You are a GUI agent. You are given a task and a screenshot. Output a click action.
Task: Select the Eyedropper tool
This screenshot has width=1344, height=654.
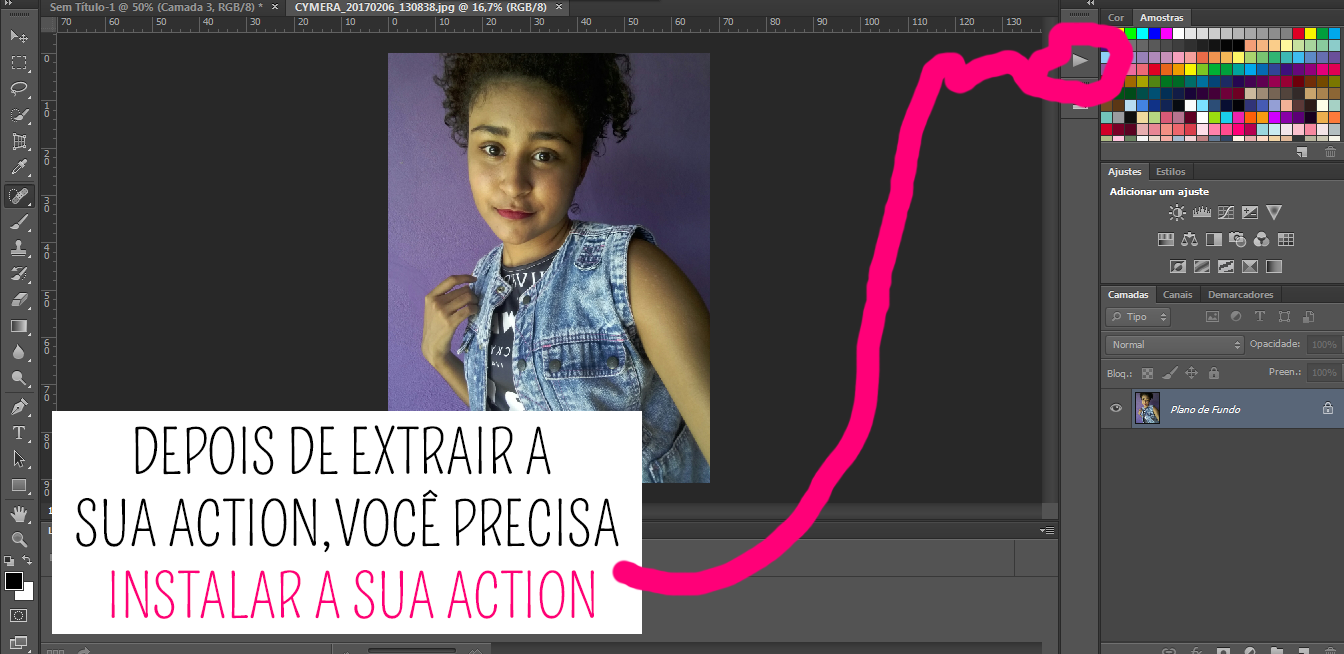tap(19, 167)
